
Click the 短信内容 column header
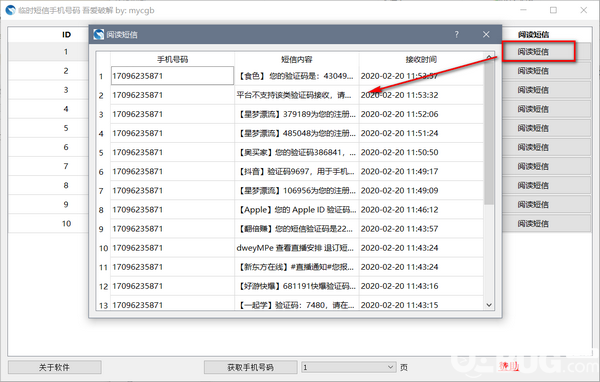297,59
